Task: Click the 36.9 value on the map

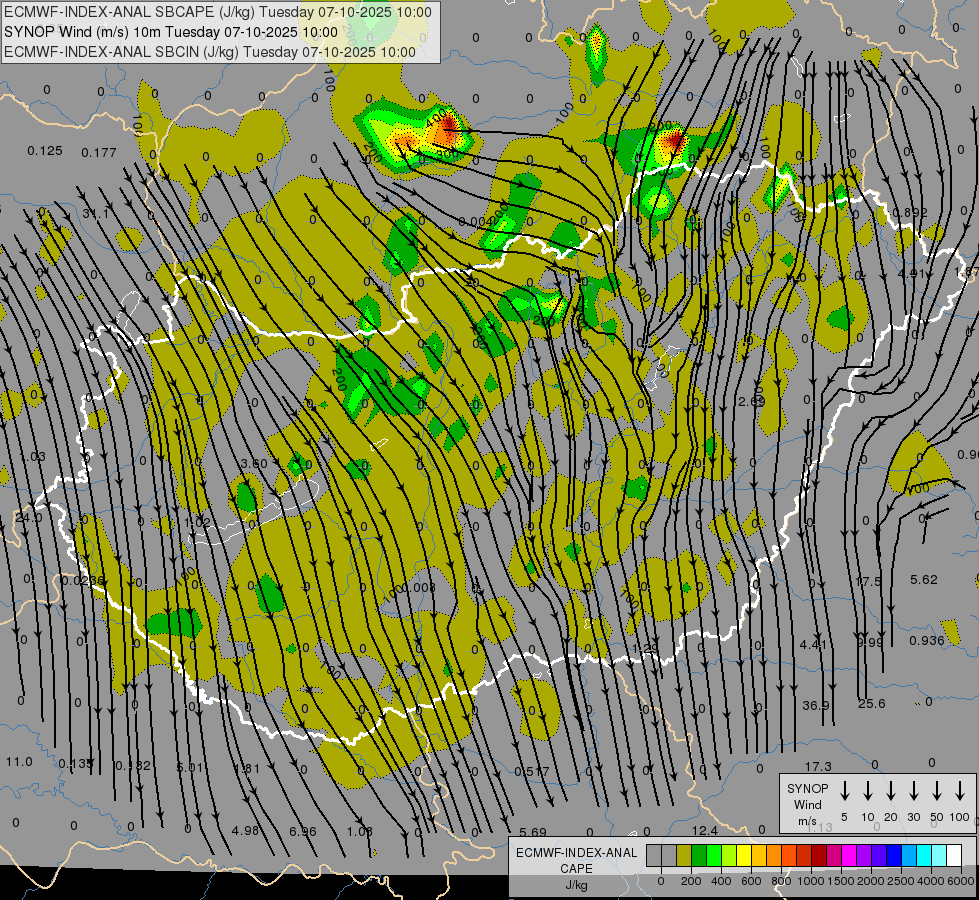Action: tap(816, 705)
